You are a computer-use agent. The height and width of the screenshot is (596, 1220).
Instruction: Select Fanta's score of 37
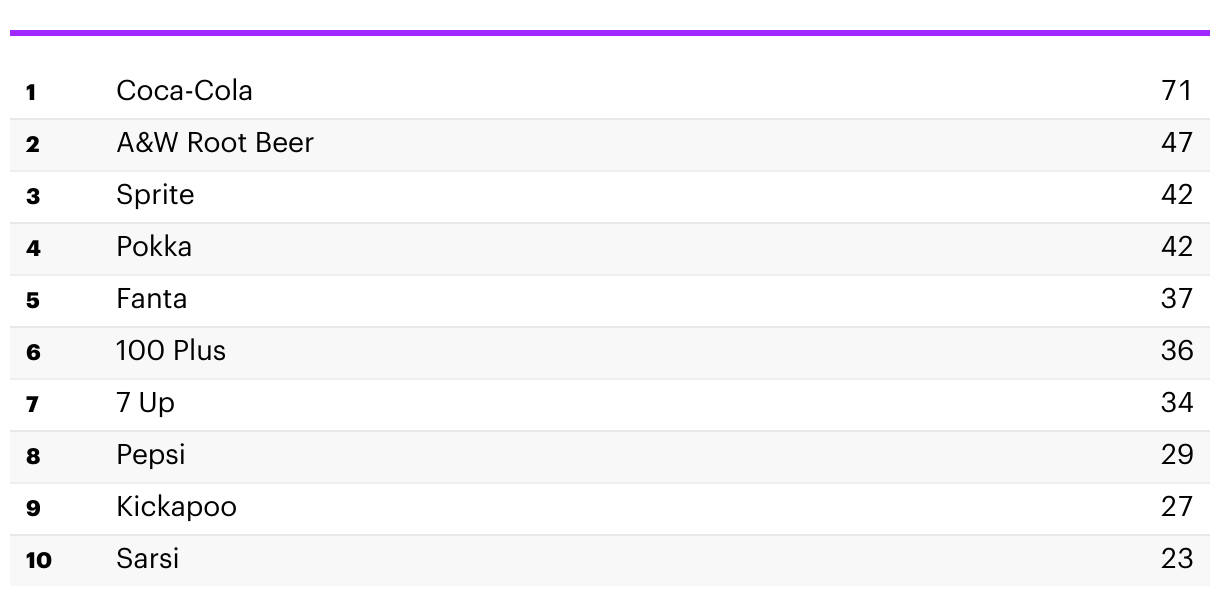(x=1177, y=299)
